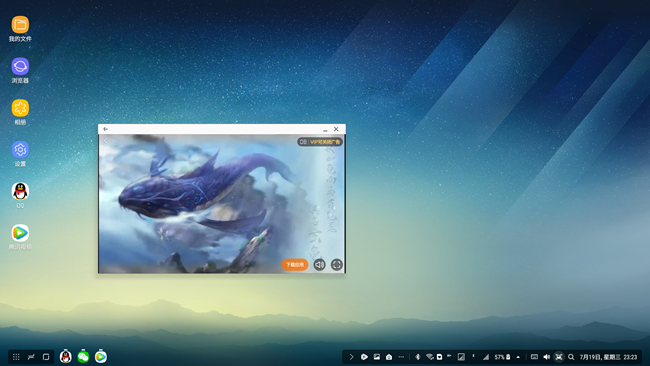This screenshot has height=366, width=650.
Task: Open the My Files desktop icon
Action: point(20,25)
